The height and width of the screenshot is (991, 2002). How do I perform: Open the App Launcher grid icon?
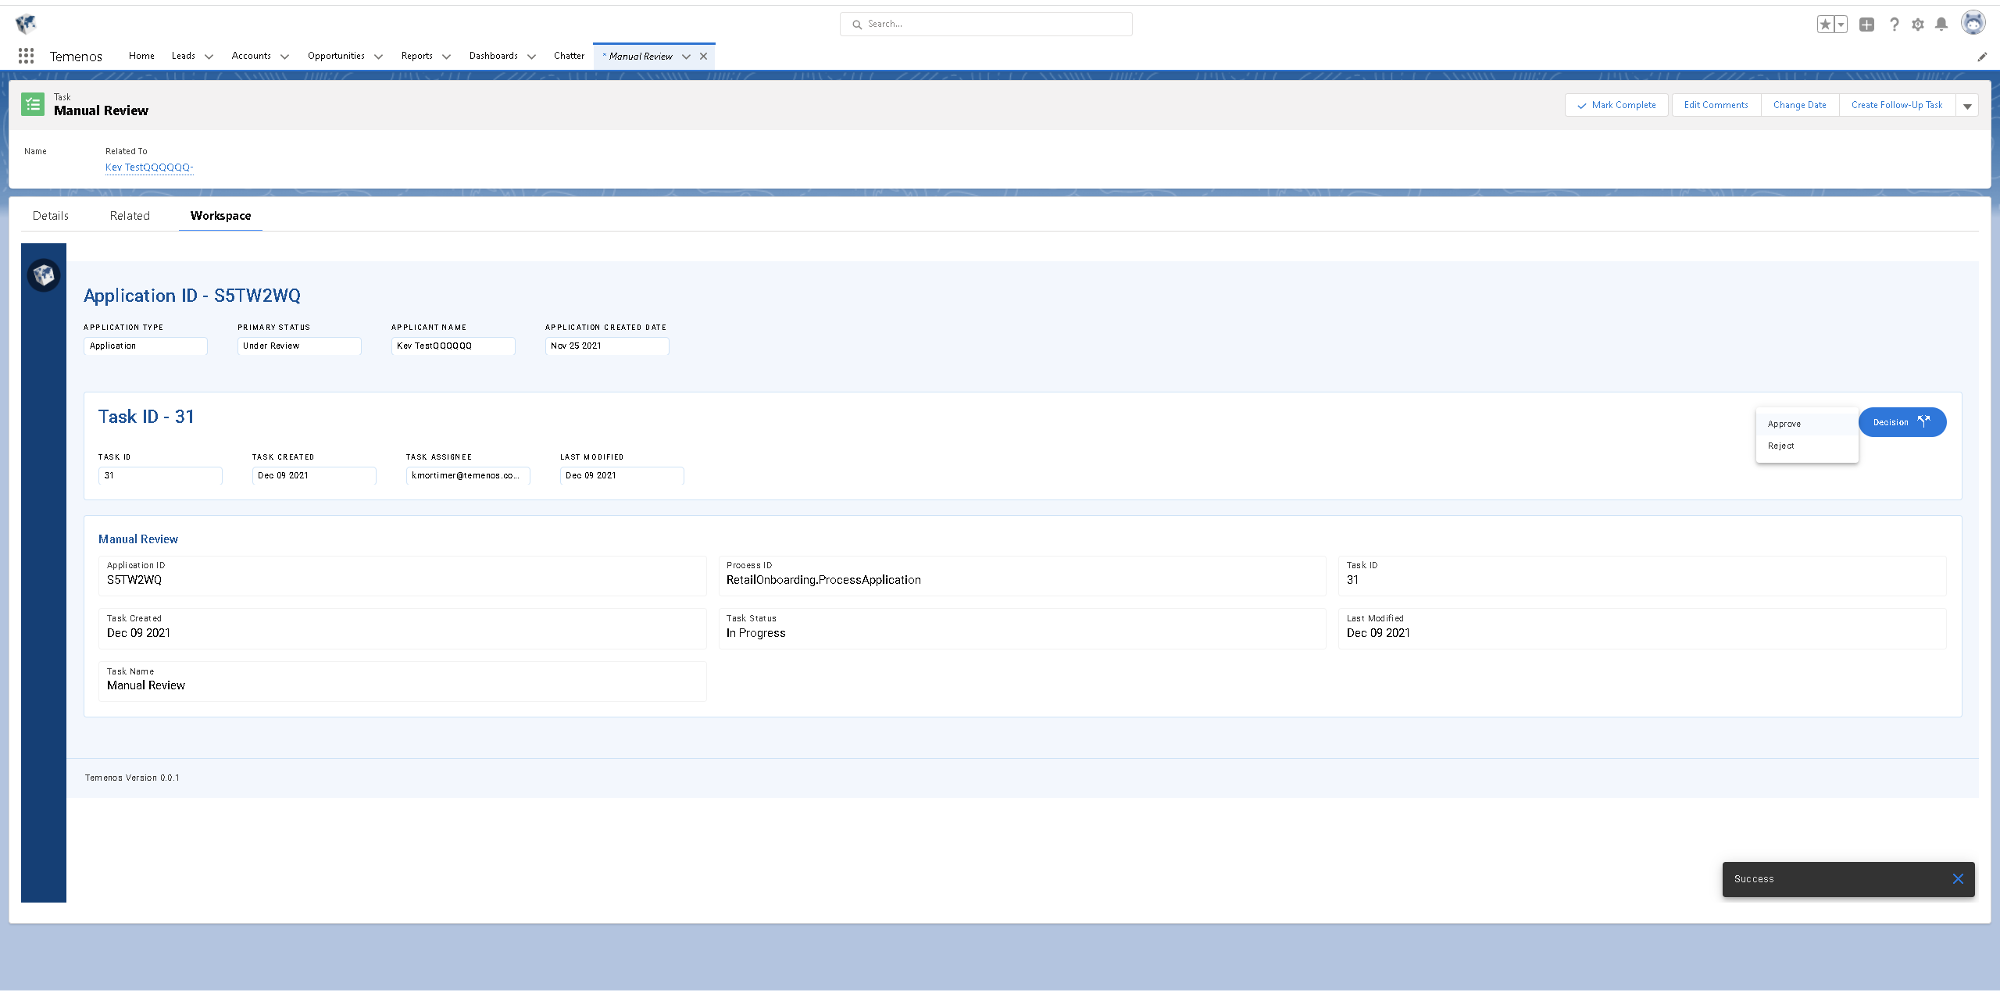(x=26, y=56)
